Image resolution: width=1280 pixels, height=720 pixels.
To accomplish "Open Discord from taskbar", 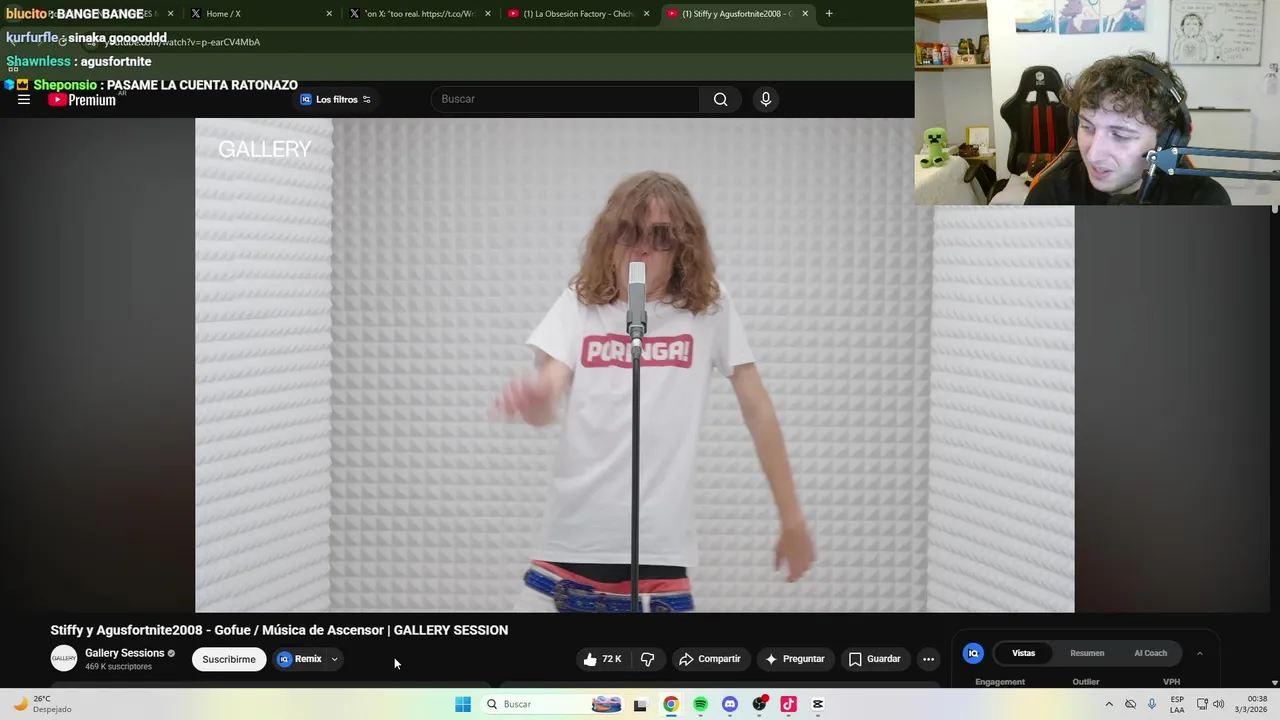I will (729, 704).
